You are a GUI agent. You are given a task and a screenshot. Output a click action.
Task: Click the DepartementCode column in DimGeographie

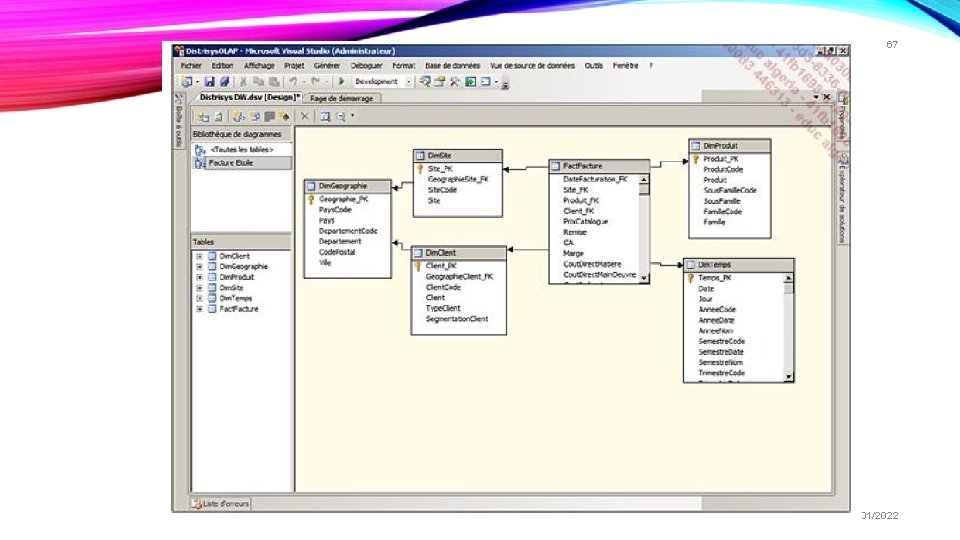click(x=348, y=231)
